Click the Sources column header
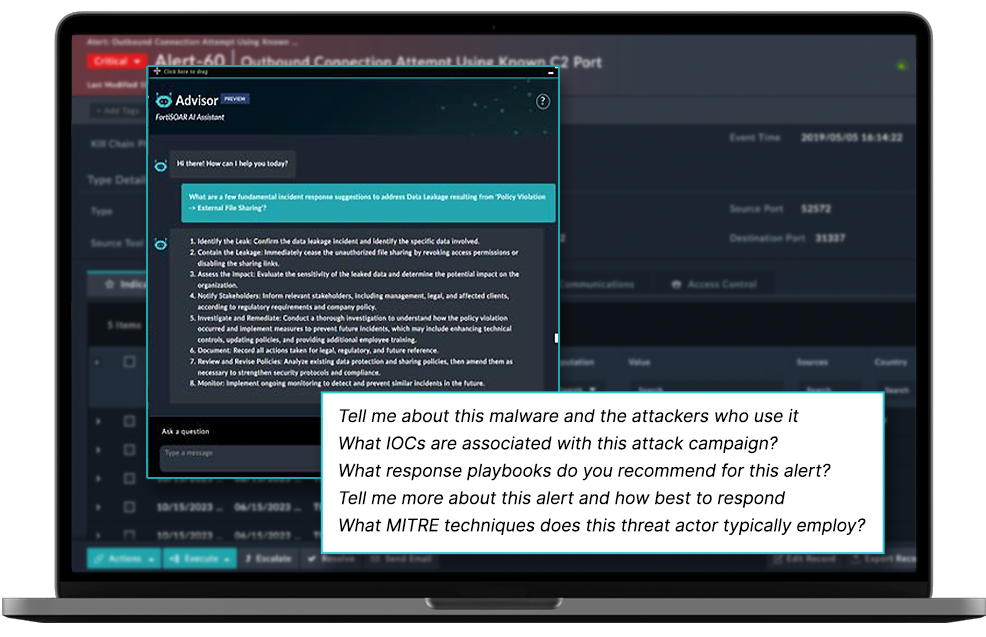 (x=812, y=362)
